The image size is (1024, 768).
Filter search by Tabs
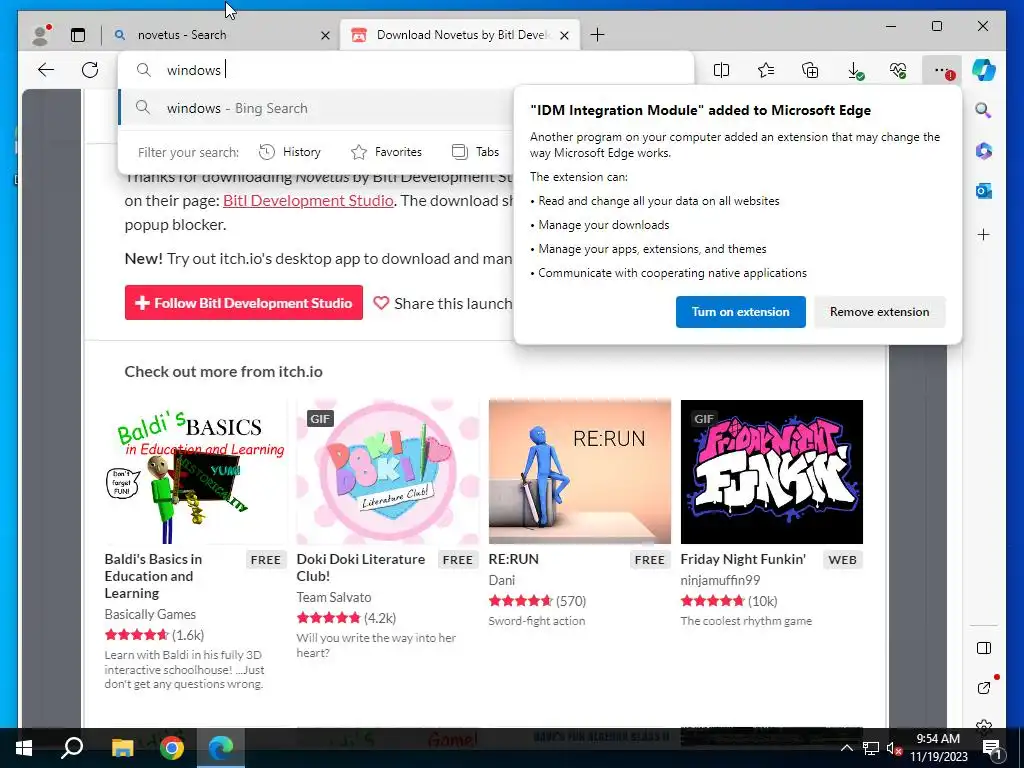click(x=475, y=152)
